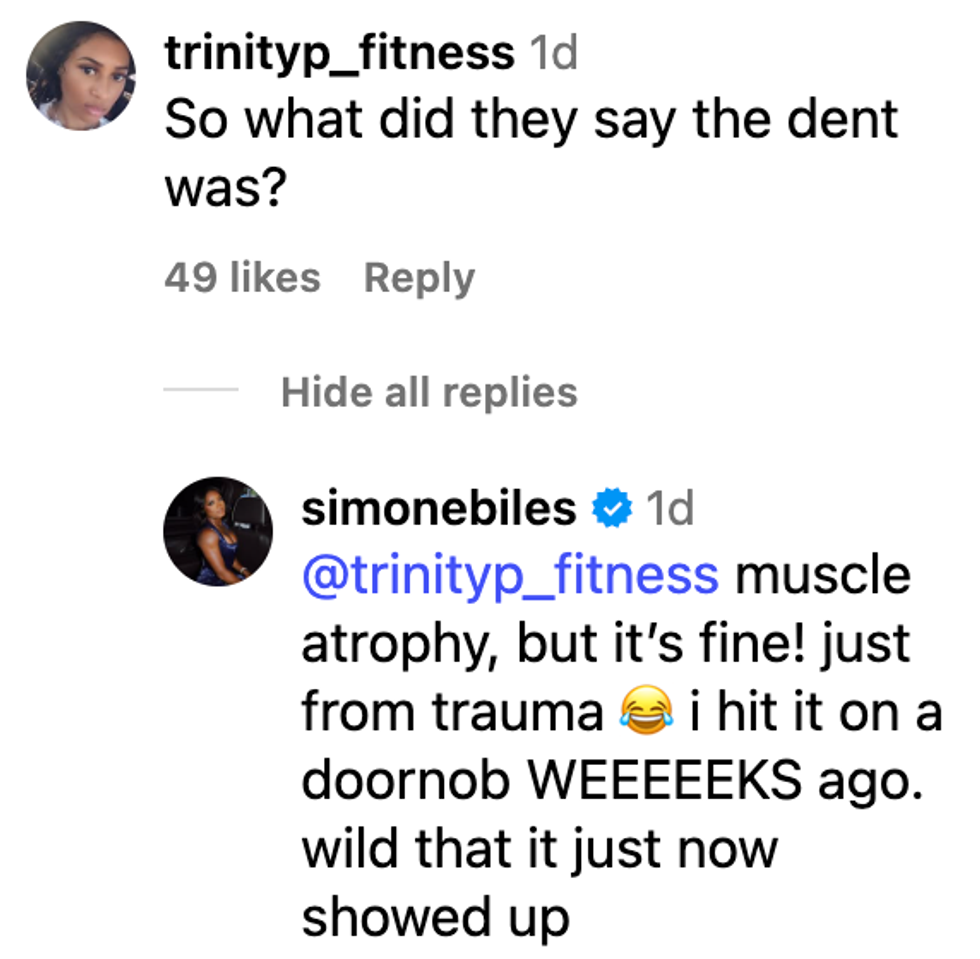Click the 1d timestamp on simonebiles's reply
This screenshot has height=959, width=980.
pyautogui.click(x=669, y=510)
